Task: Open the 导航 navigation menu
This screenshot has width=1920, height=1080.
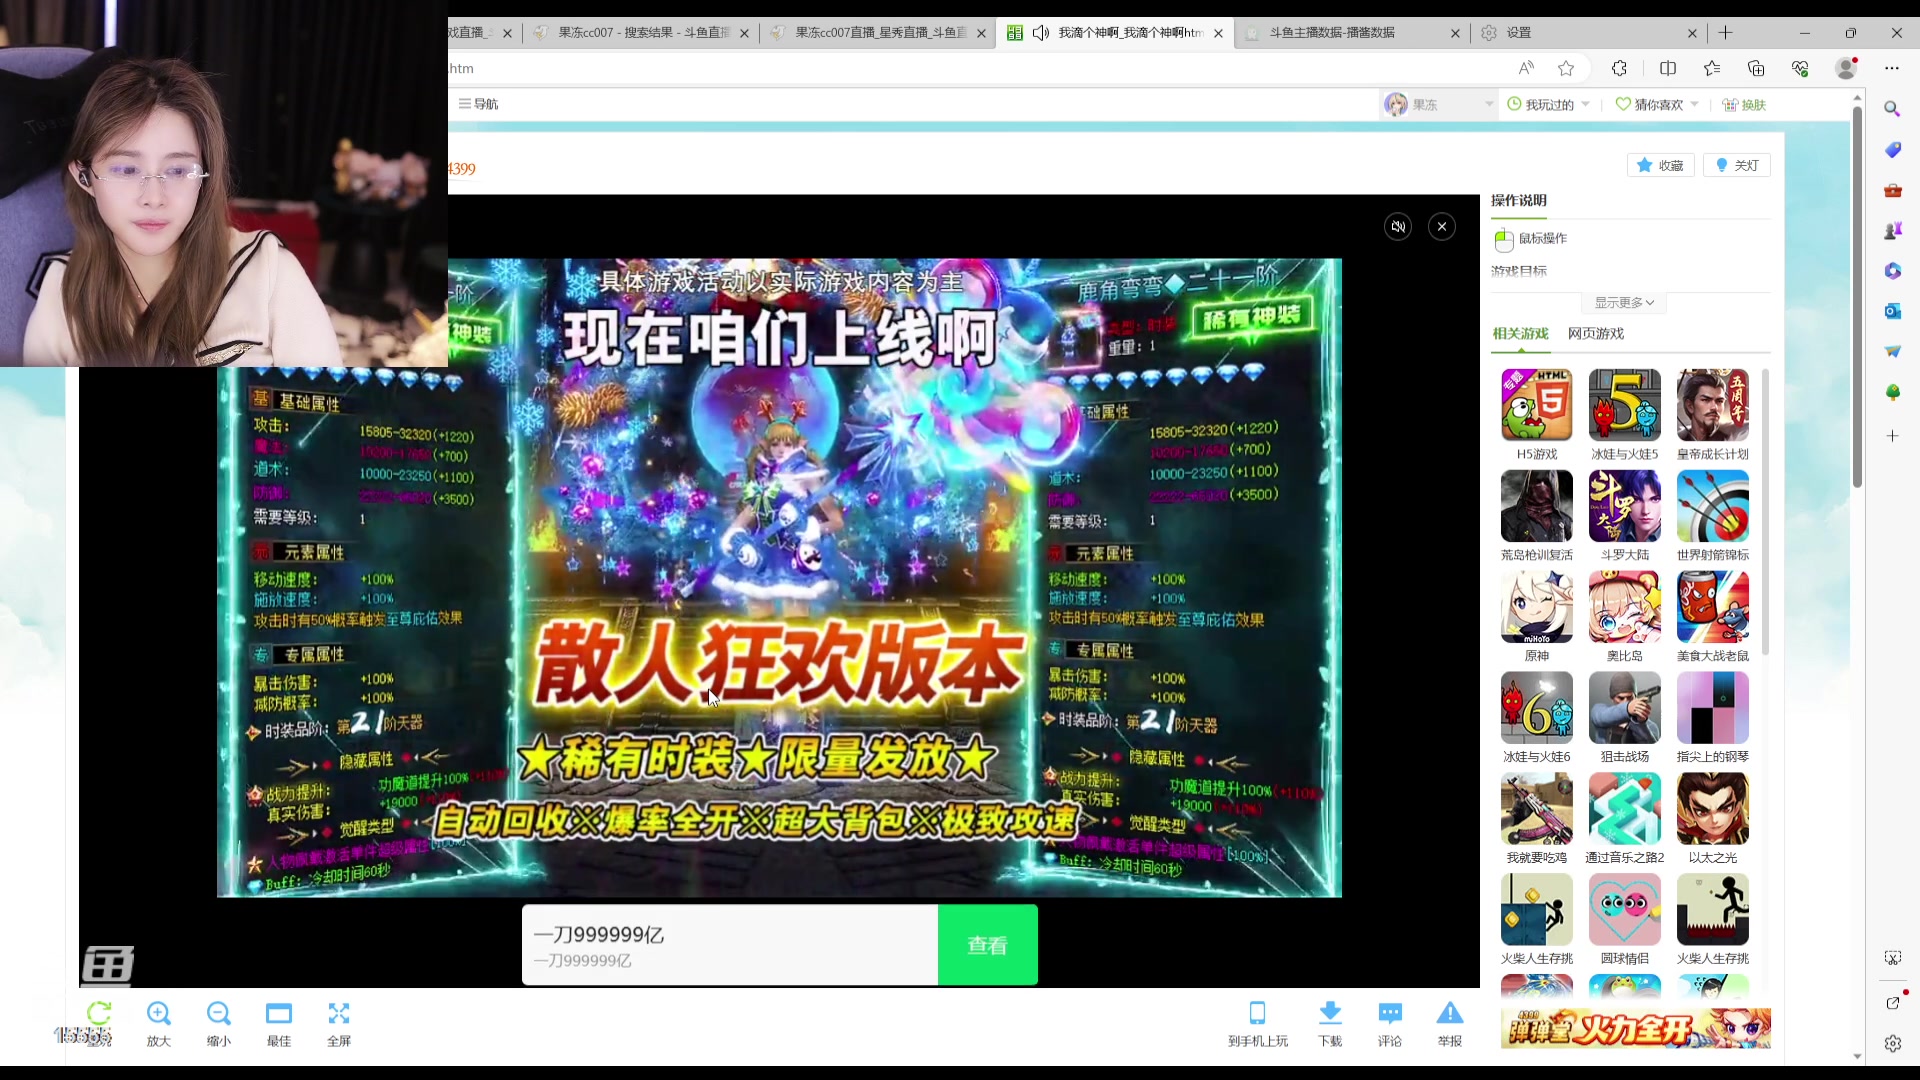Action: (x=478, y=104)
